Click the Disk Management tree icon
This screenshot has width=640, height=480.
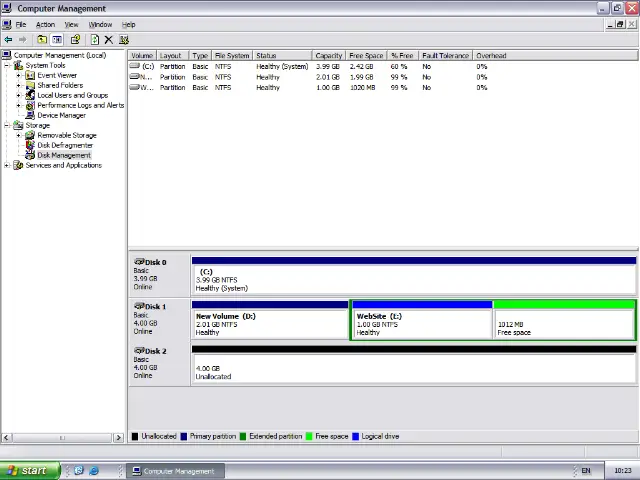(x=30, y=155)
